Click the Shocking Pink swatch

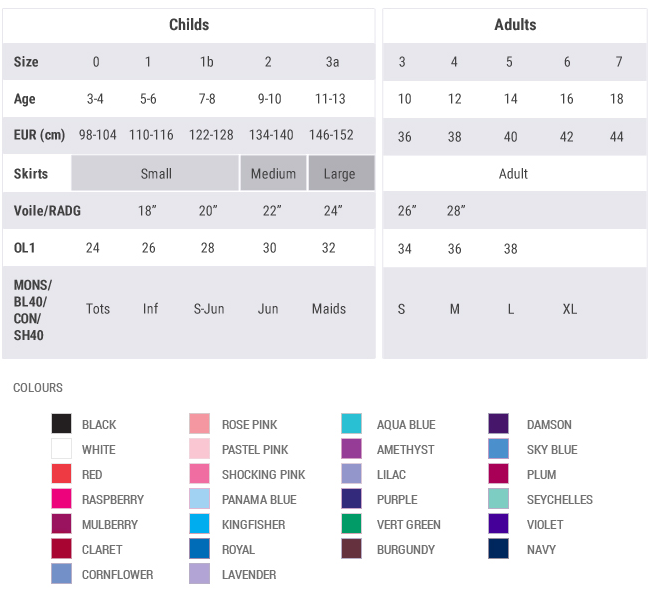(x=200, y=474)
